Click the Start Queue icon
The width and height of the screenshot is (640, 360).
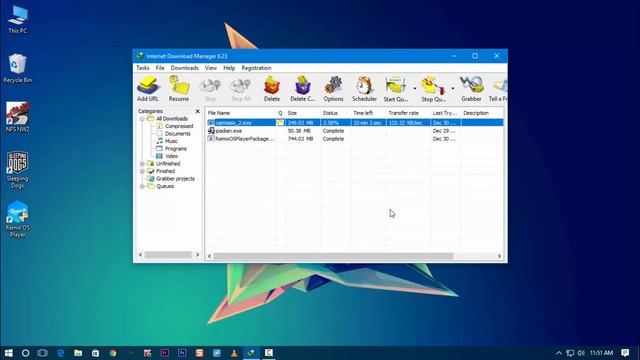(396, 89)
